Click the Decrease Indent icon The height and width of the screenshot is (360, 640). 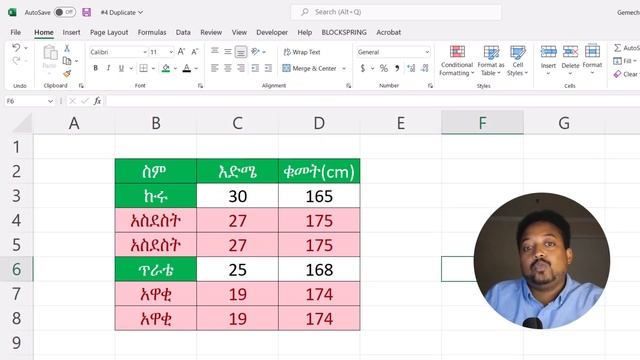pyautogui.click(x=255, y=68)
